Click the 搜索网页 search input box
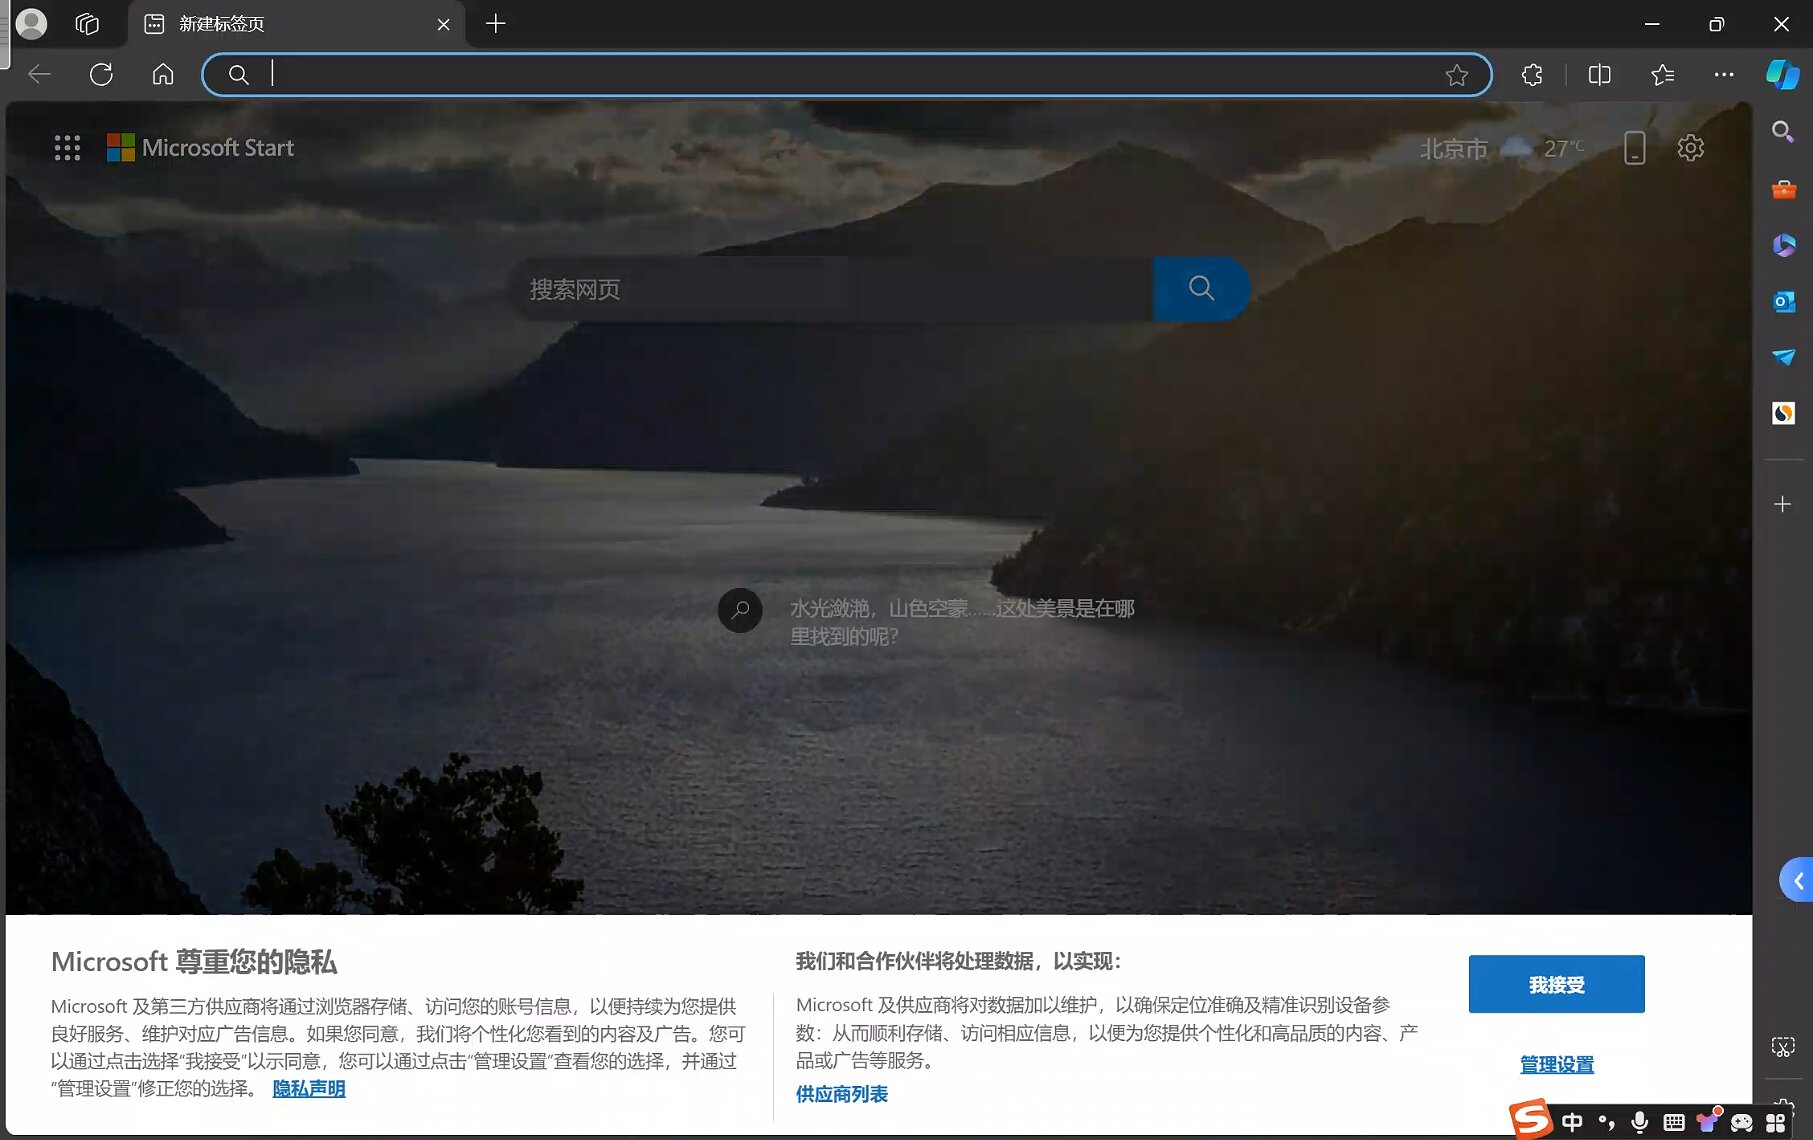1813x1140 pixels. [830, 290]
